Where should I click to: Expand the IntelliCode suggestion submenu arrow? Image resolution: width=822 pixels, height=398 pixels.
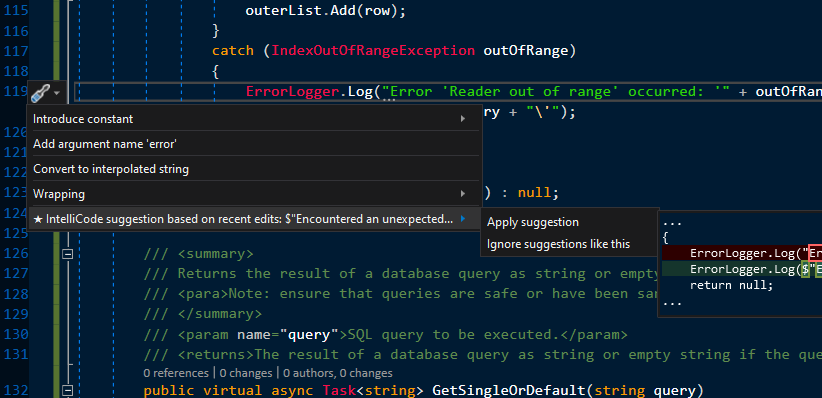[x=462, y=219]
